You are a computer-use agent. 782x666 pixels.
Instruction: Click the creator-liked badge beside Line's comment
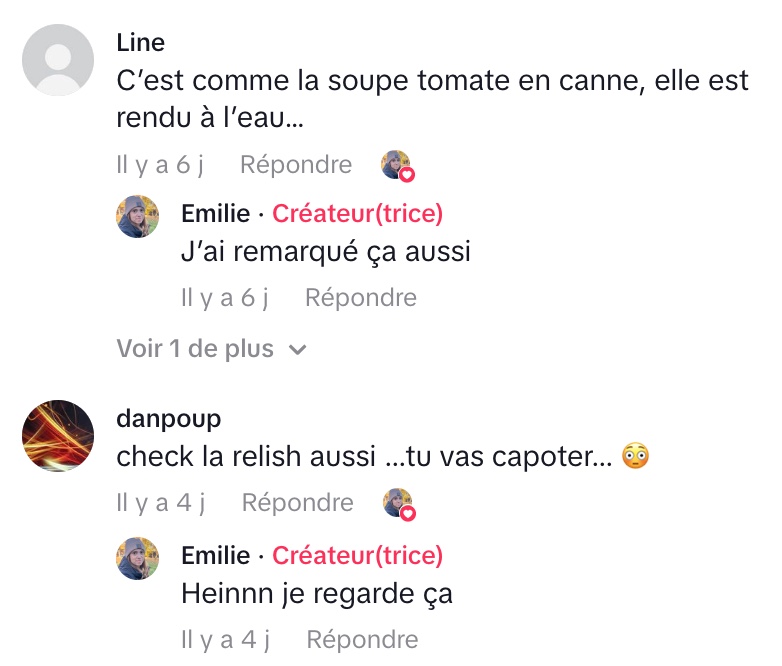pyautogui.click(x=397, y=165)
